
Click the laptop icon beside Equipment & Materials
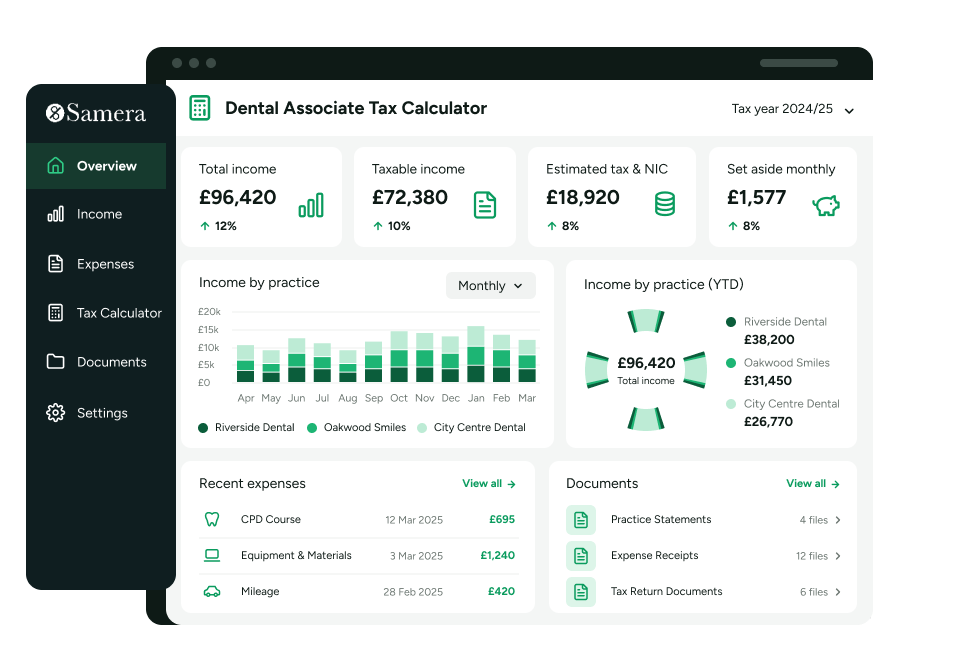(x=212, y=555)
